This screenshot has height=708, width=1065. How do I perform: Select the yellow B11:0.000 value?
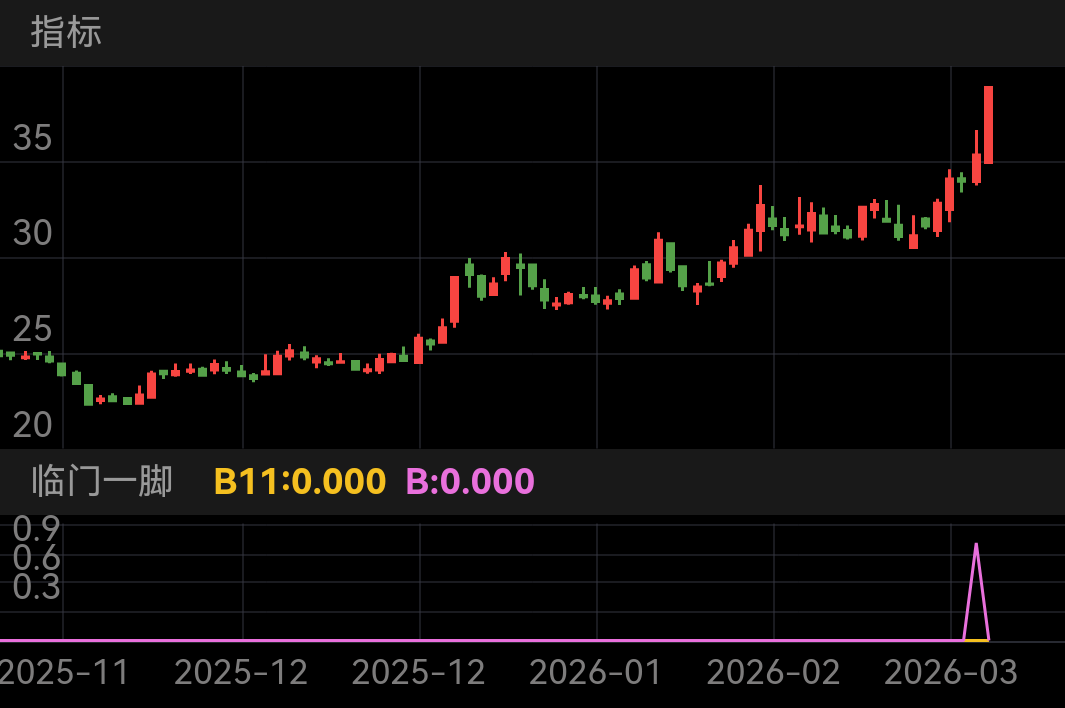coord(299,481)
